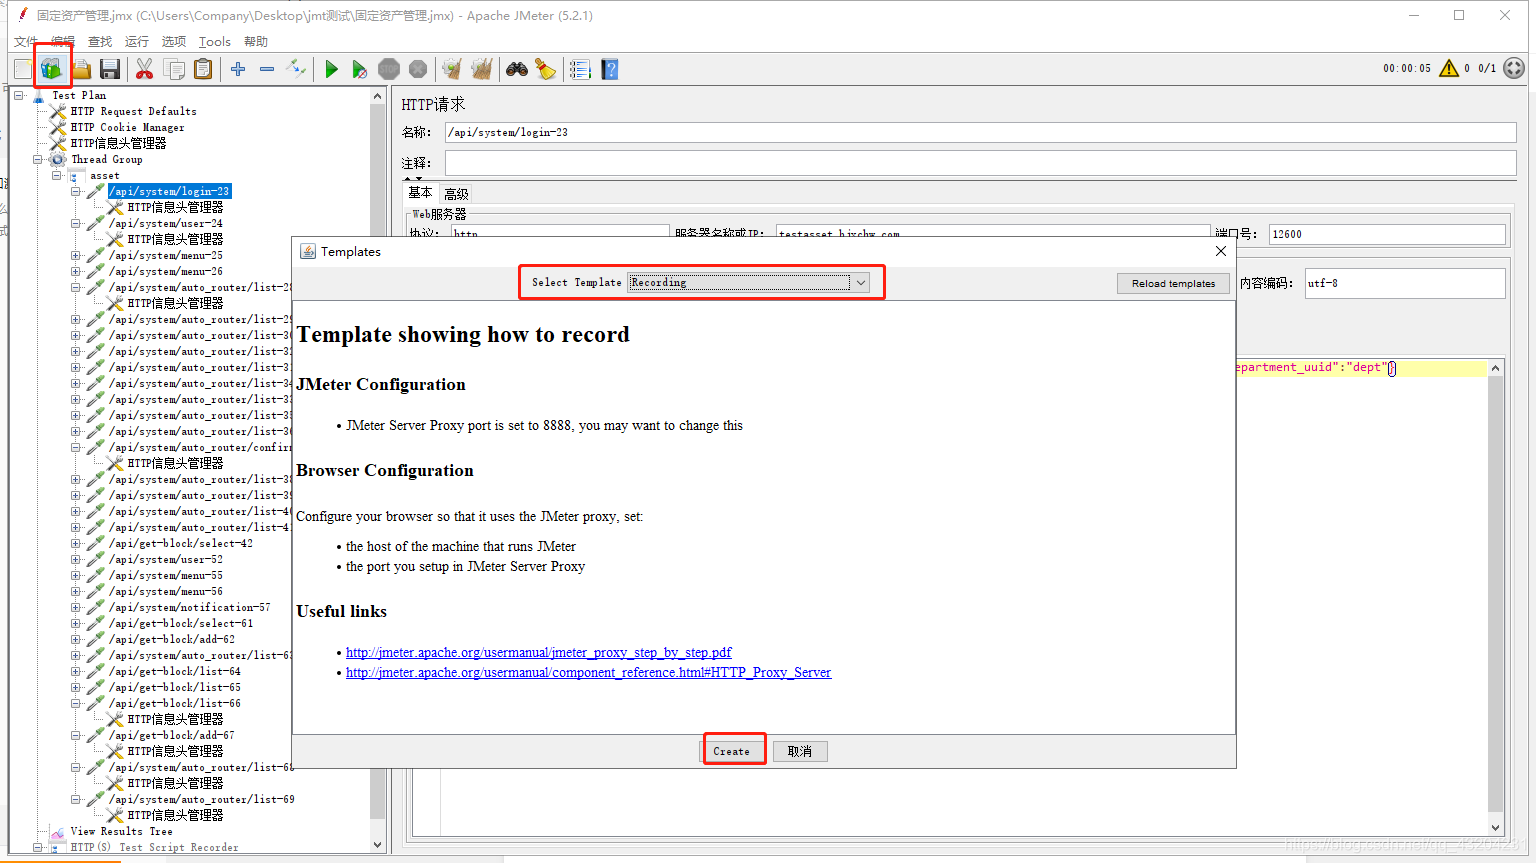Click the Cut scissors icon
The width and height of the screenshot is (1536, 863).
(x=144, y=69)
